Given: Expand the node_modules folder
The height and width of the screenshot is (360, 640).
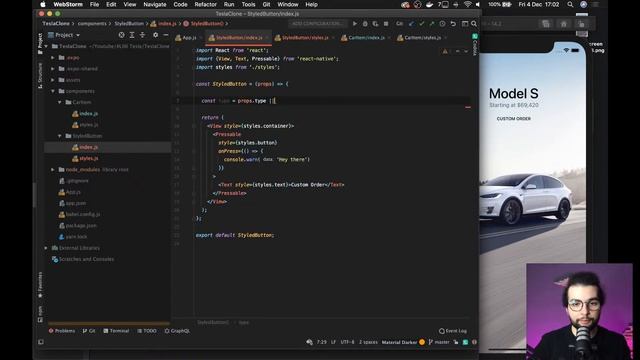Looking at the screenshot, I should [53, 169].
